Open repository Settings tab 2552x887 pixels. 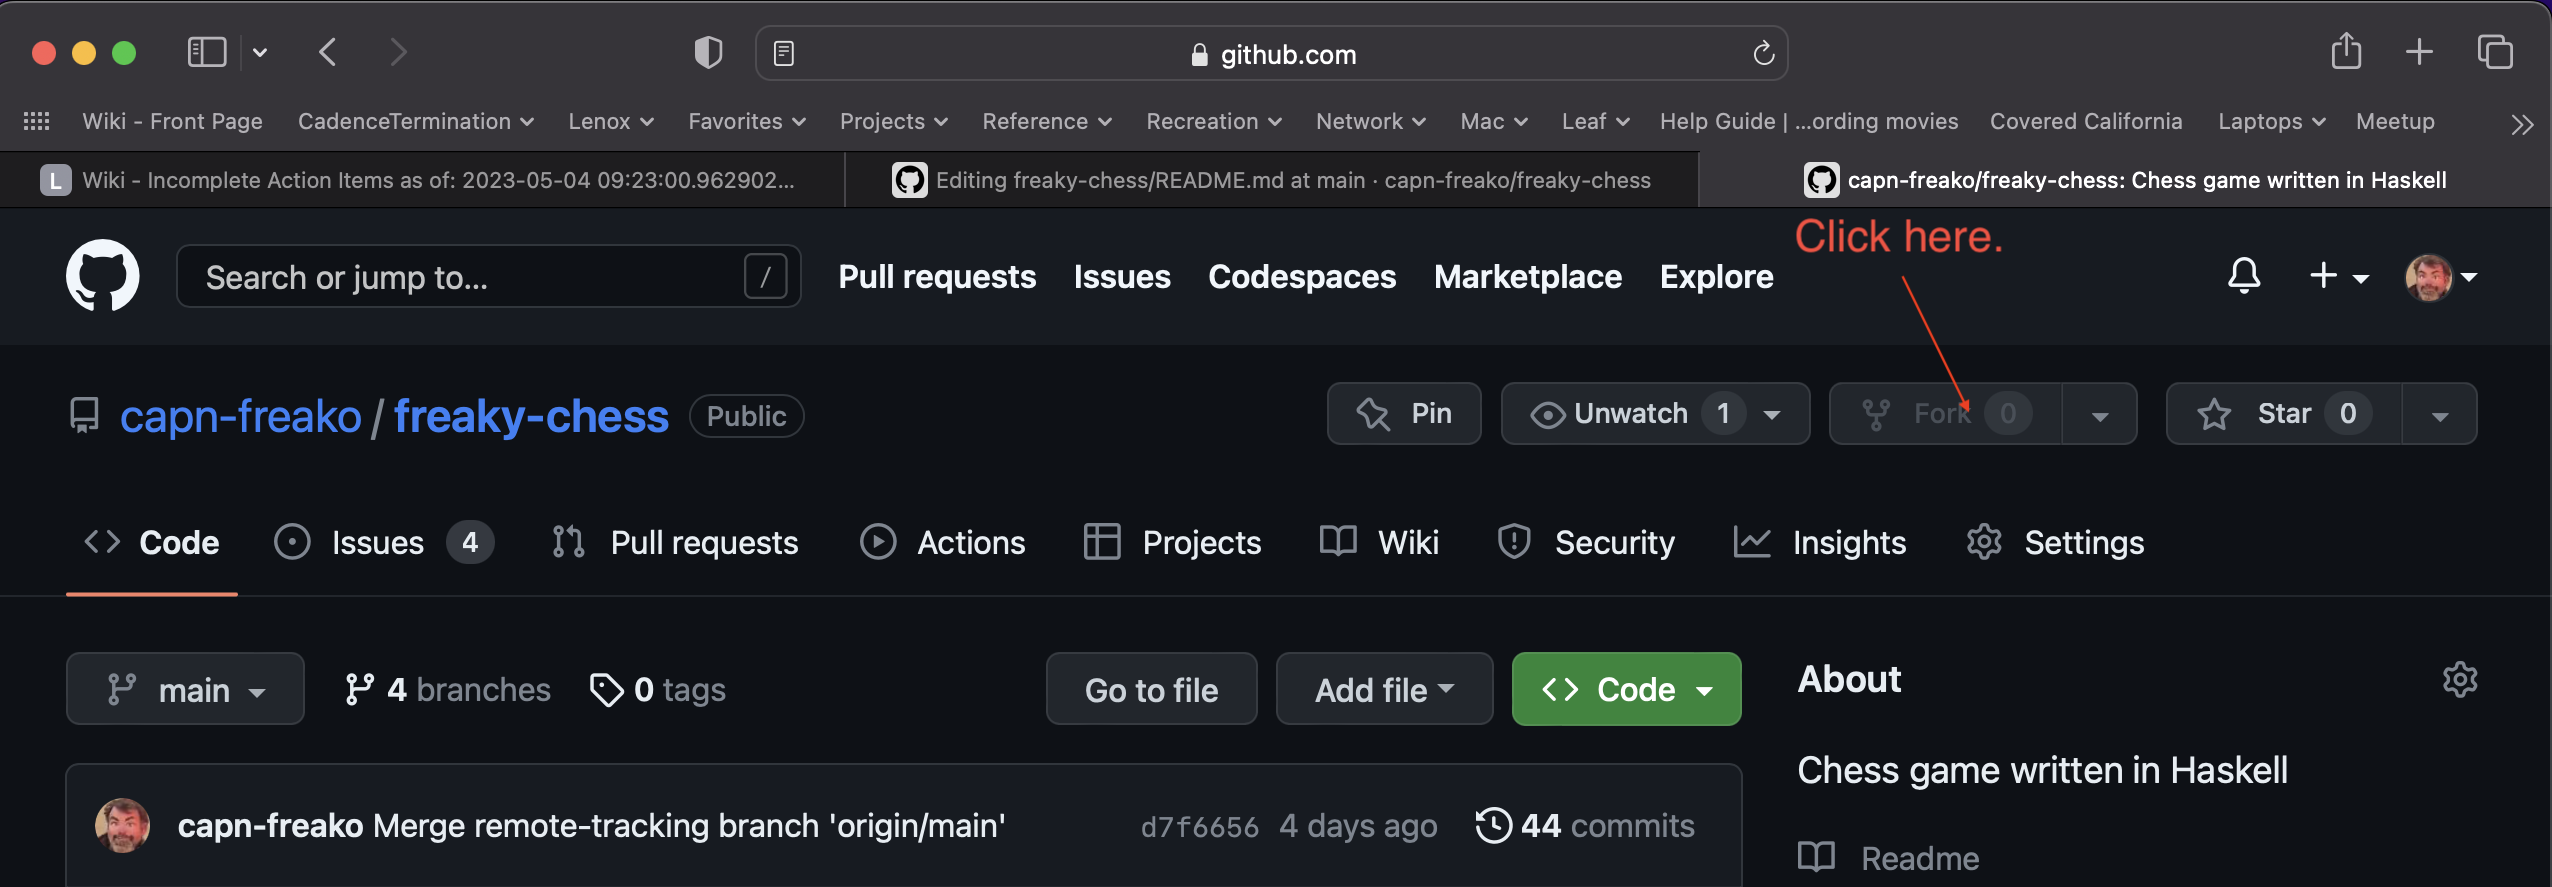pyautogui.click(x=2055, y=542)
